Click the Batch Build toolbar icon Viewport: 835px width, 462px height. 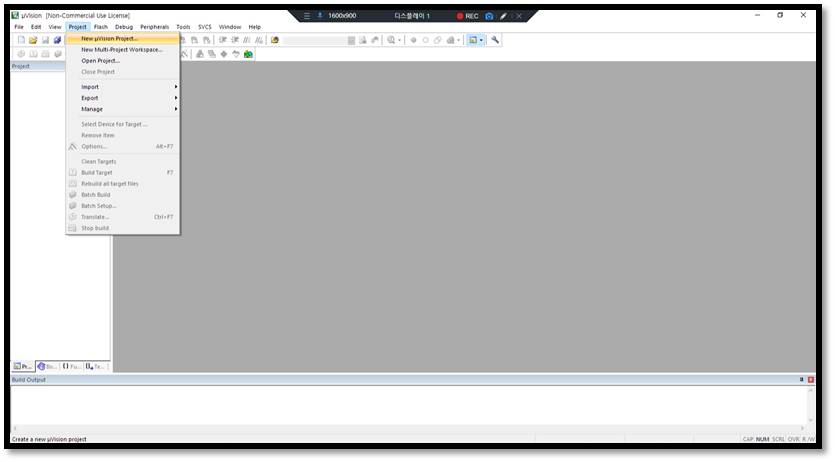tap(58, 54)
